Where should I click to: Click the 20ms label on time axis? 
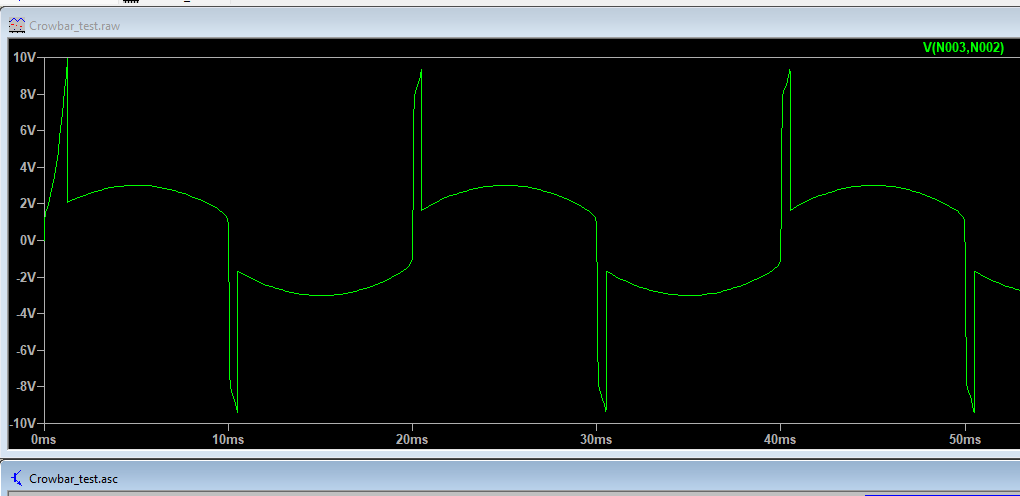[x=412, y=440]
